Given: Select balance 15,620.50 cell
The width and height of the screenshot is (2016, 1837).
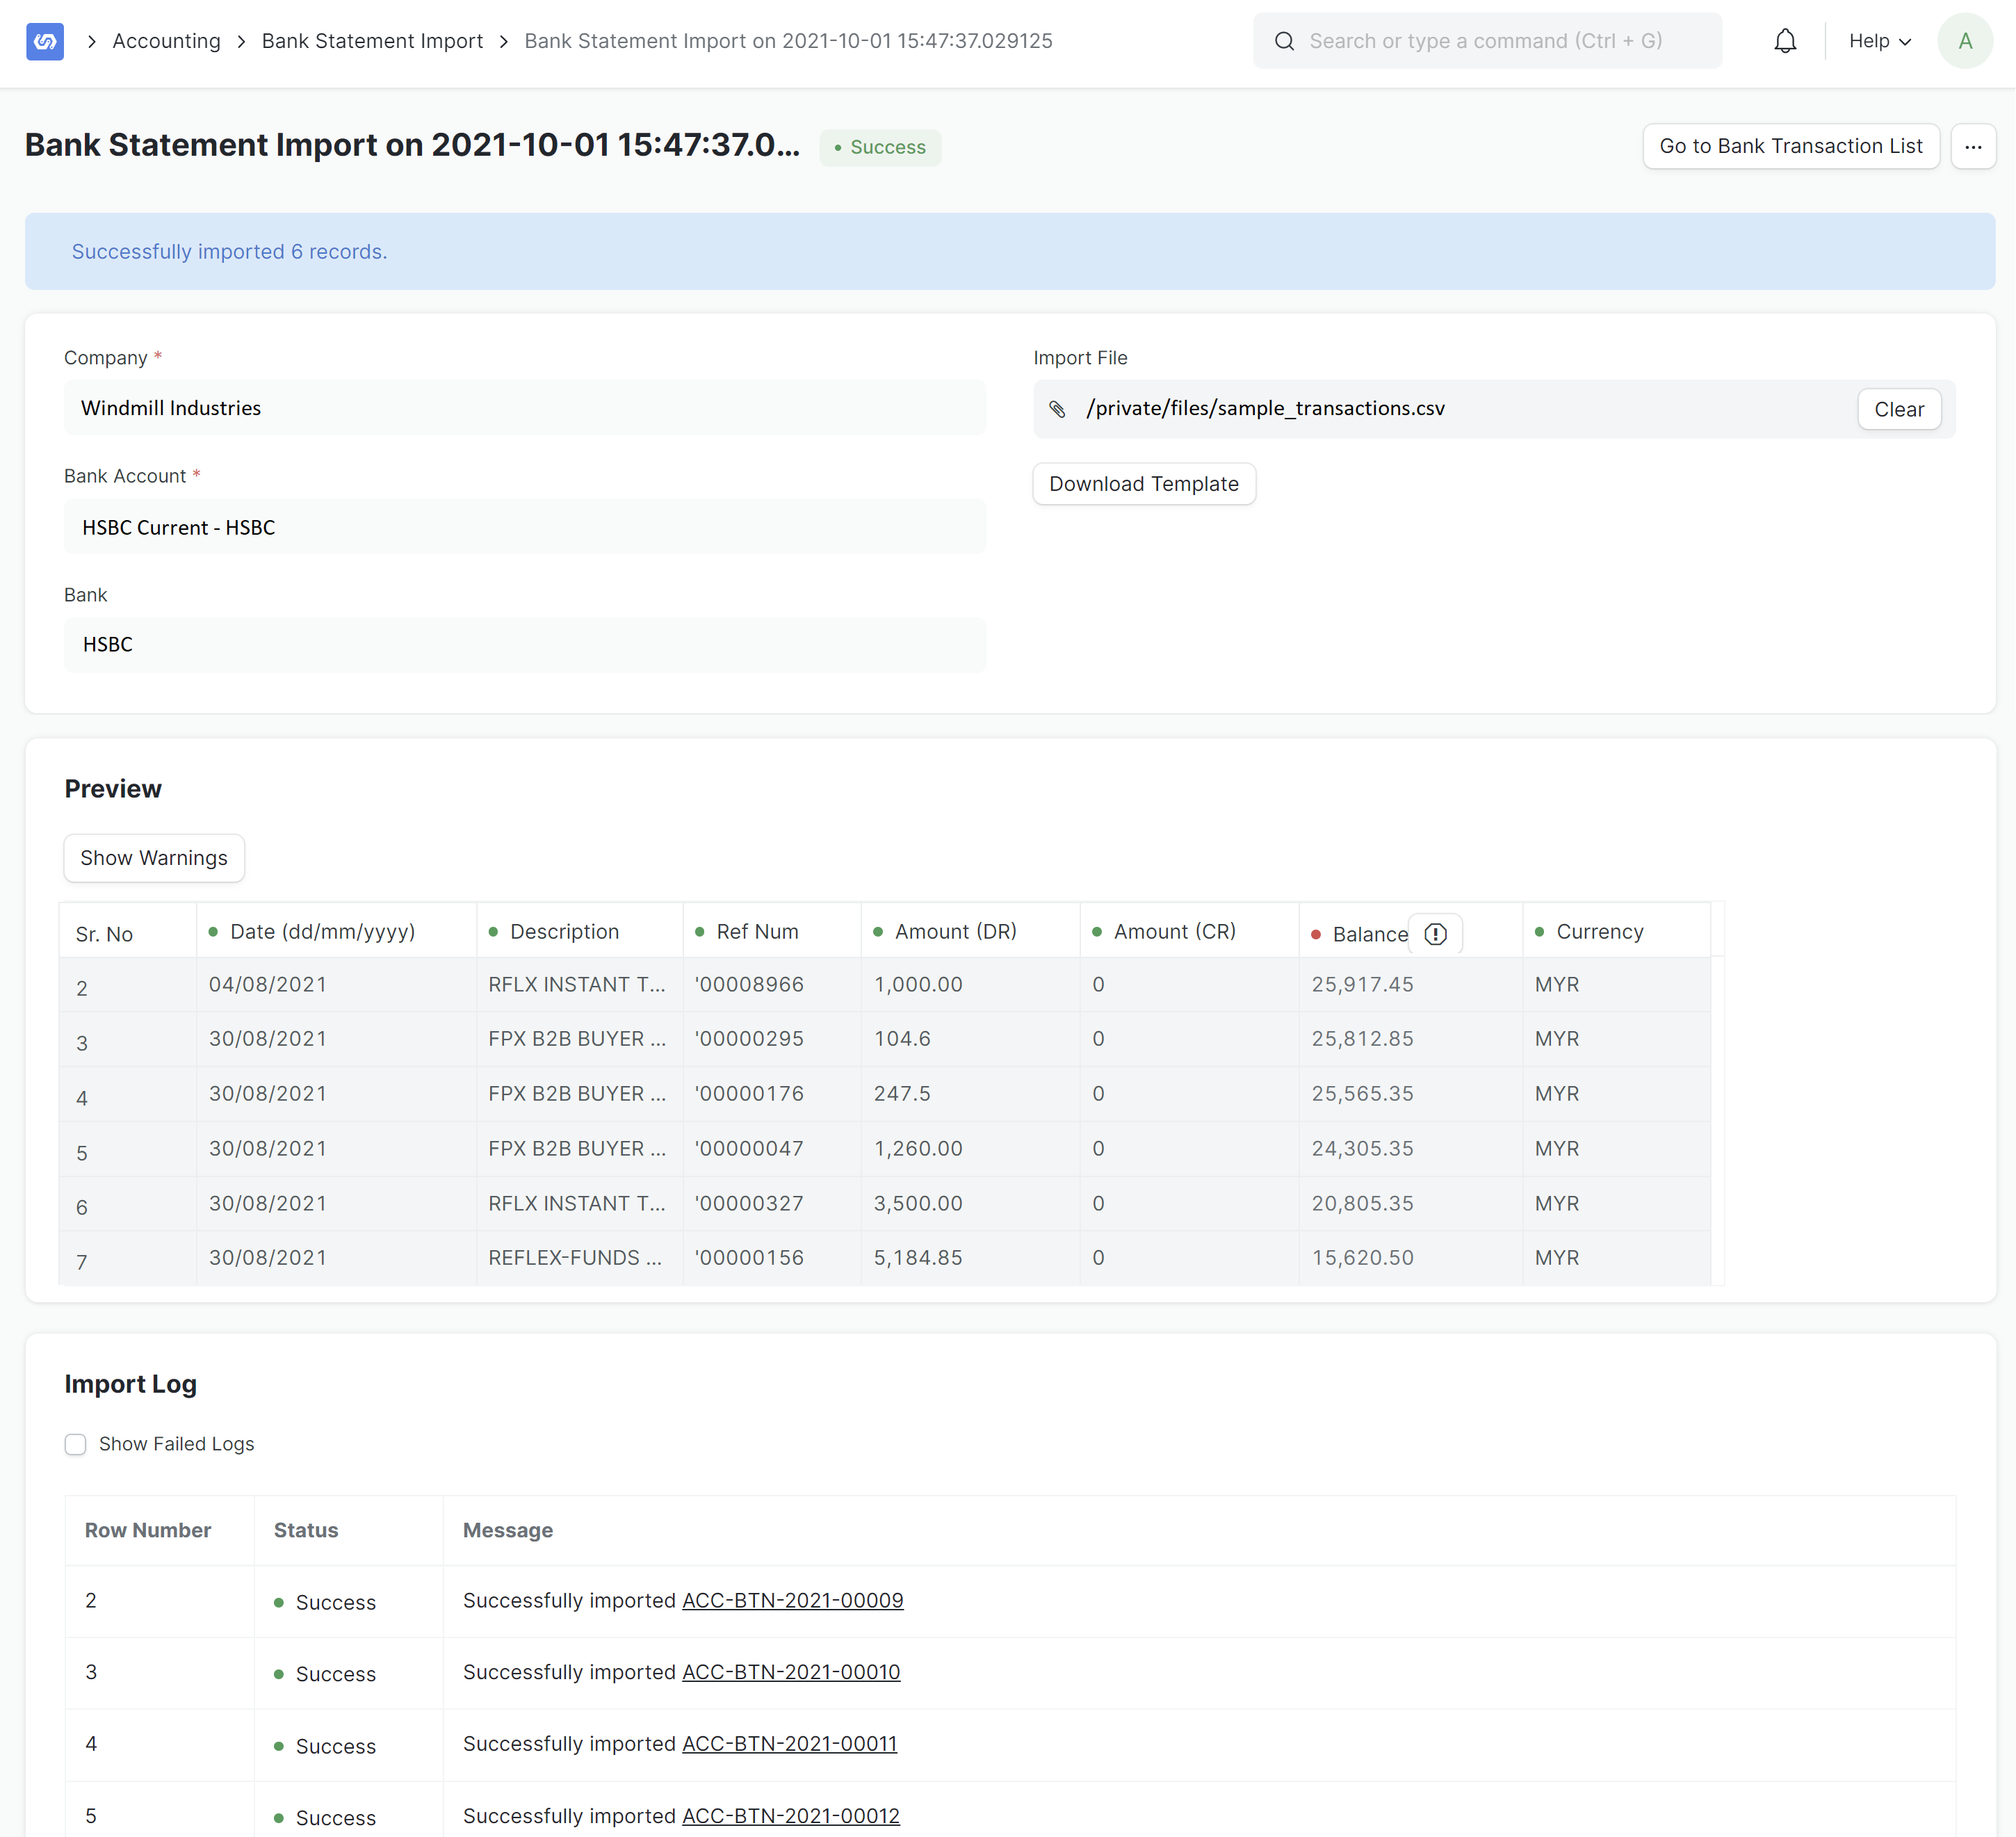Looking at the screenshot, I should tap(1410, 1258).
